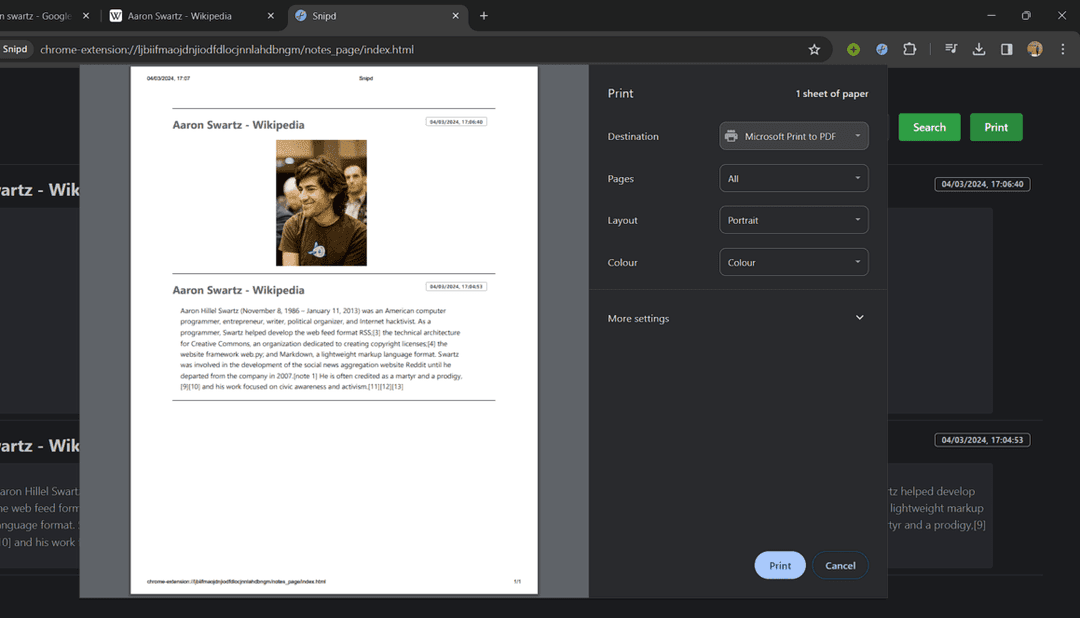
Task: Open the media control icon
Action: coord(951,50)
